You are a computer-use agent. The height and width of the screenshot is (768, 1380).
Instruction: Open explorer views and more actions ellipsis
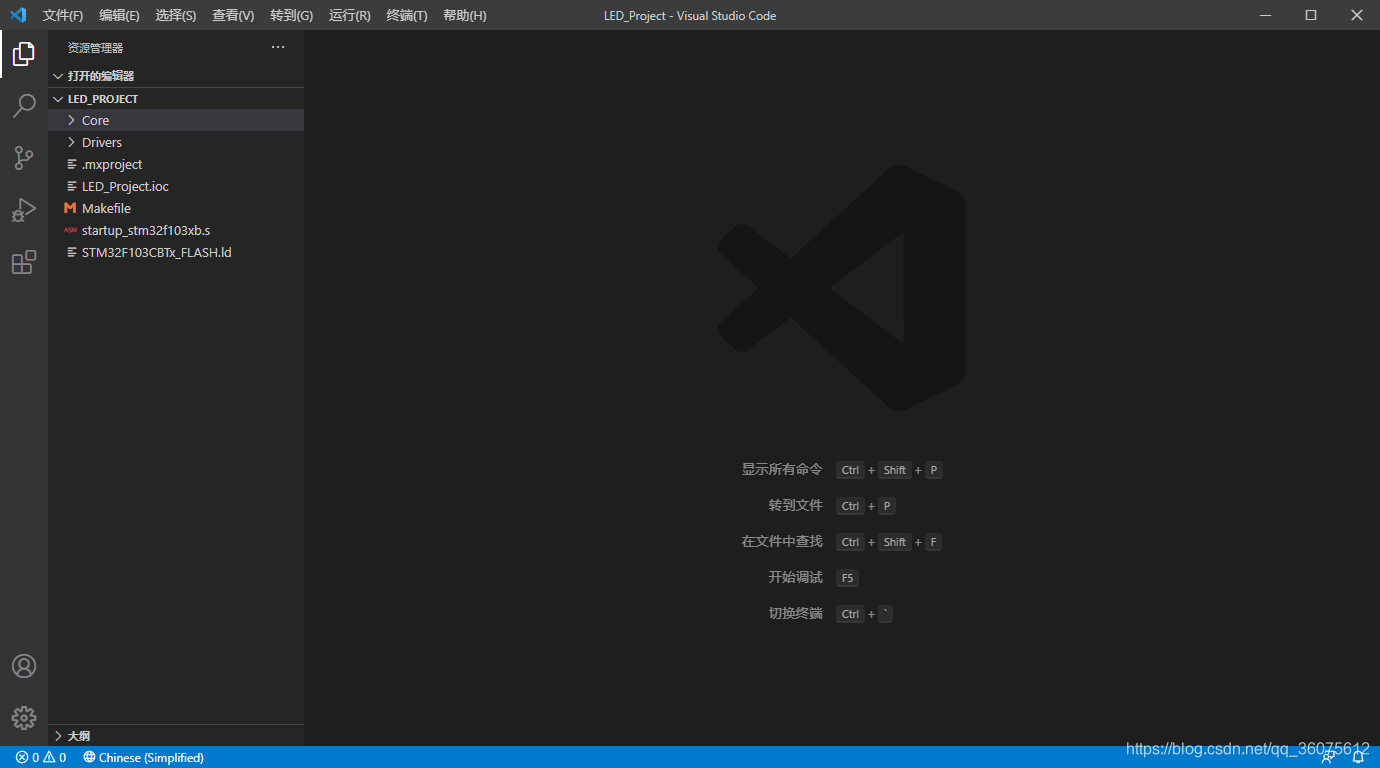point(278,47)
